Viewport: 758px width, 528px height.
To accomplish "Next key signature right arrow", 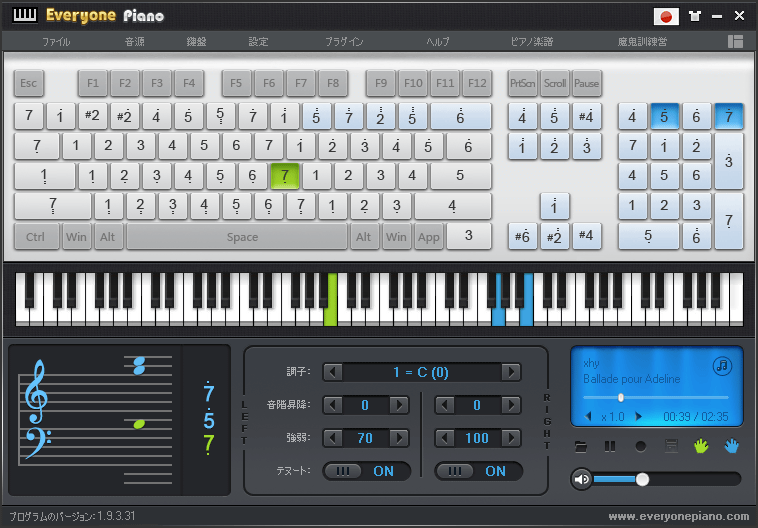I will [x=511, y=372].
